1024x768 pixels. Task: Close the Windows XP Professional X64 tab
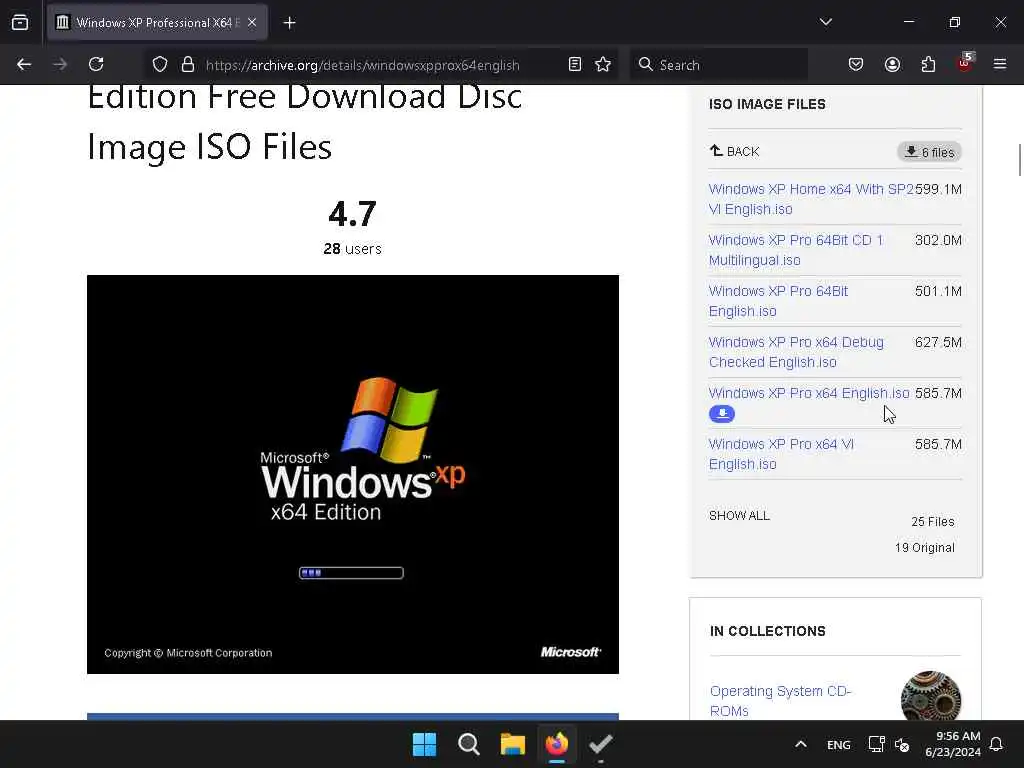click(252, 22)
